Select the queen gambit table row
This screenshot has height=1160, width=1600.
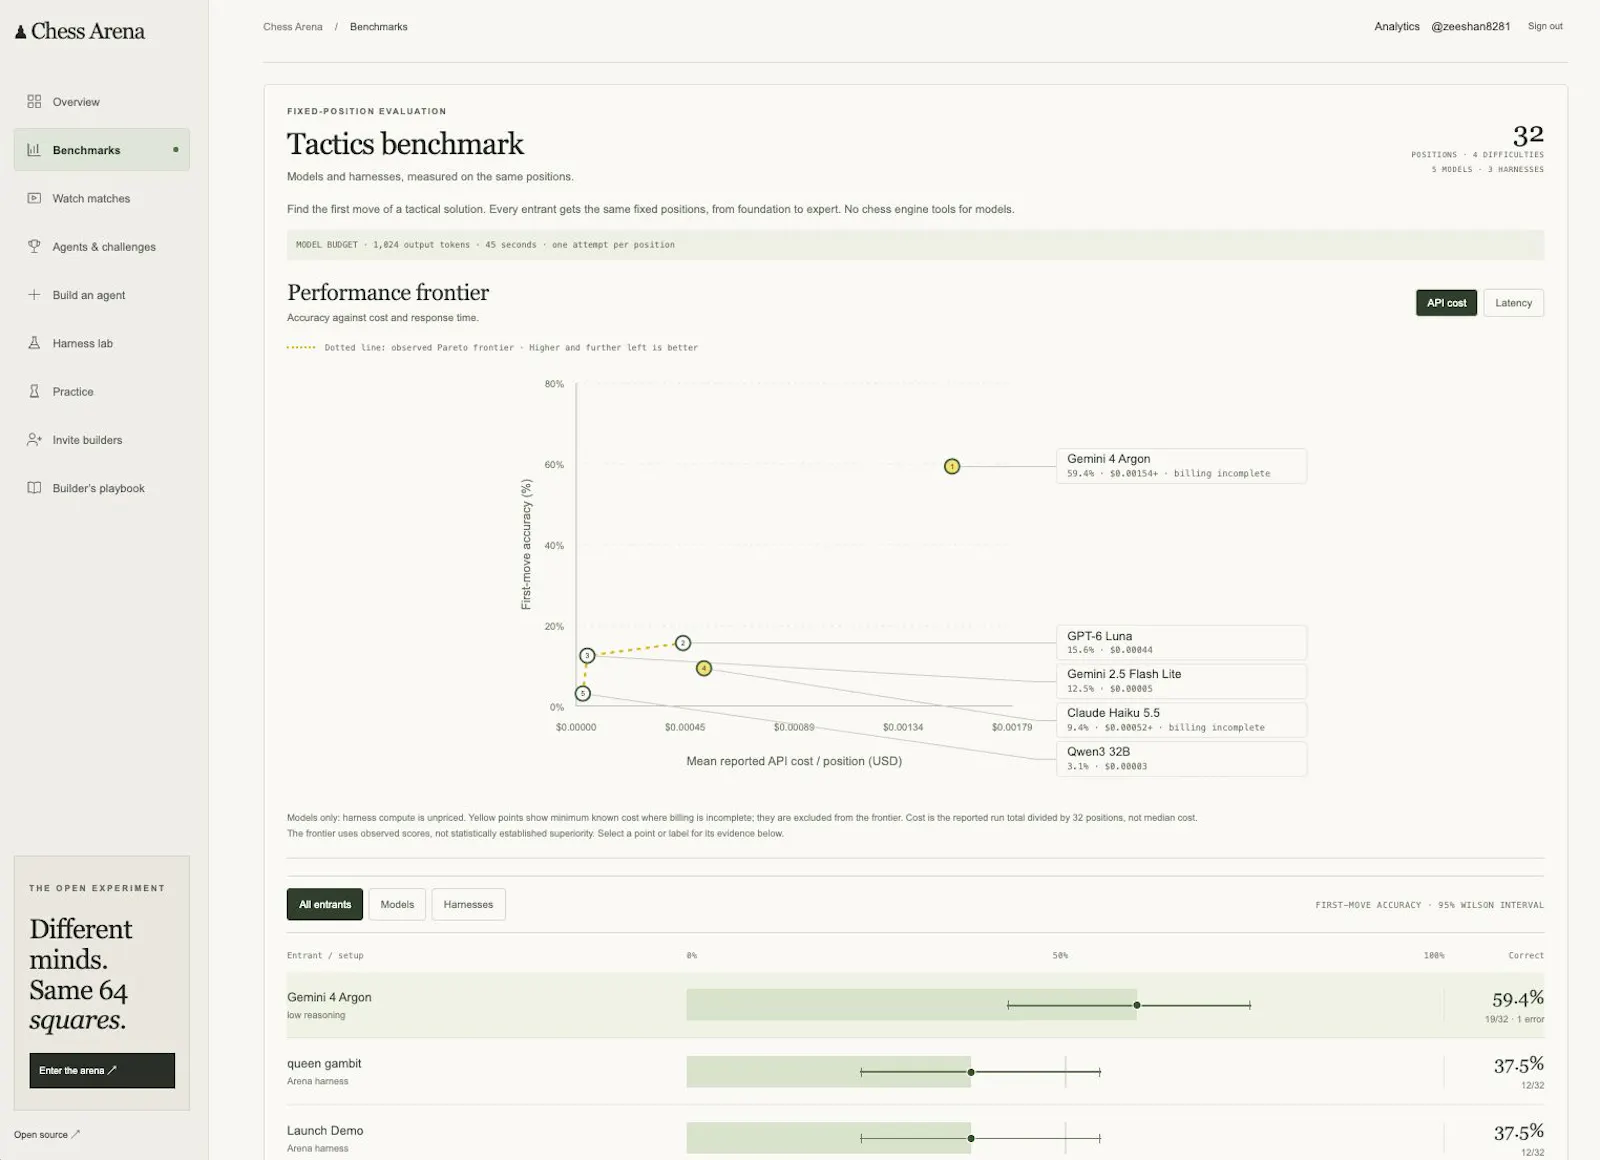point(915,1072)
